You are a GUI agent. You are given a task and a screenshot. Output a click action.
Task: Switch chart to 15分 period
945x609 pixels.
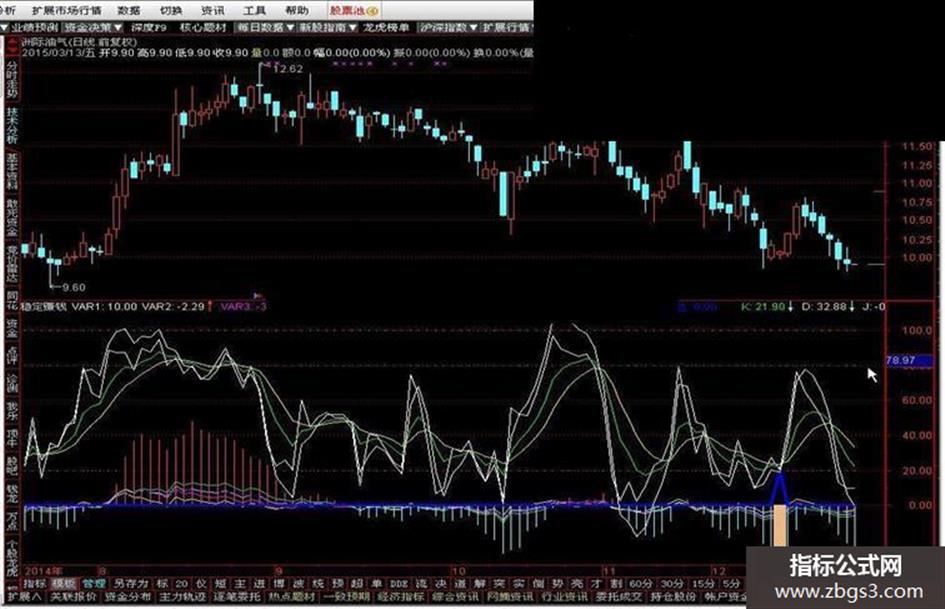703,583
